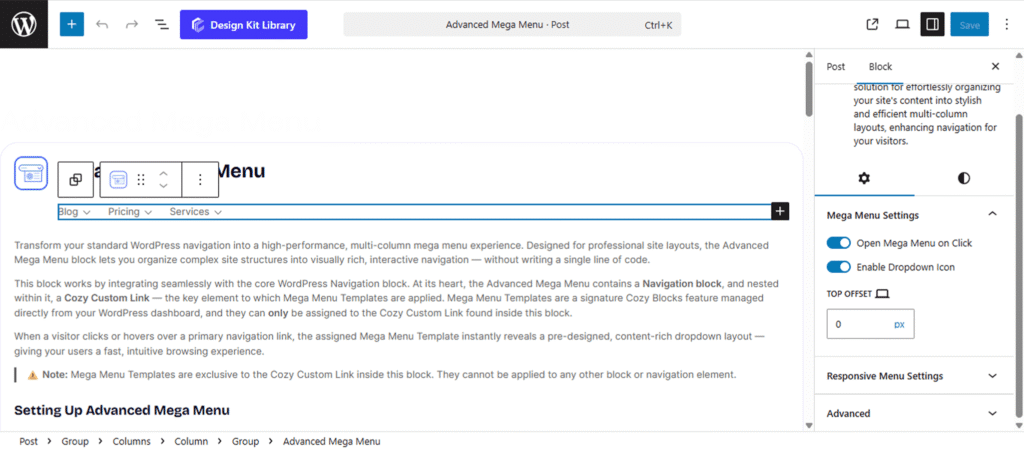
Task: Expand the Advanced panel
Action: (x=912, y=413)
